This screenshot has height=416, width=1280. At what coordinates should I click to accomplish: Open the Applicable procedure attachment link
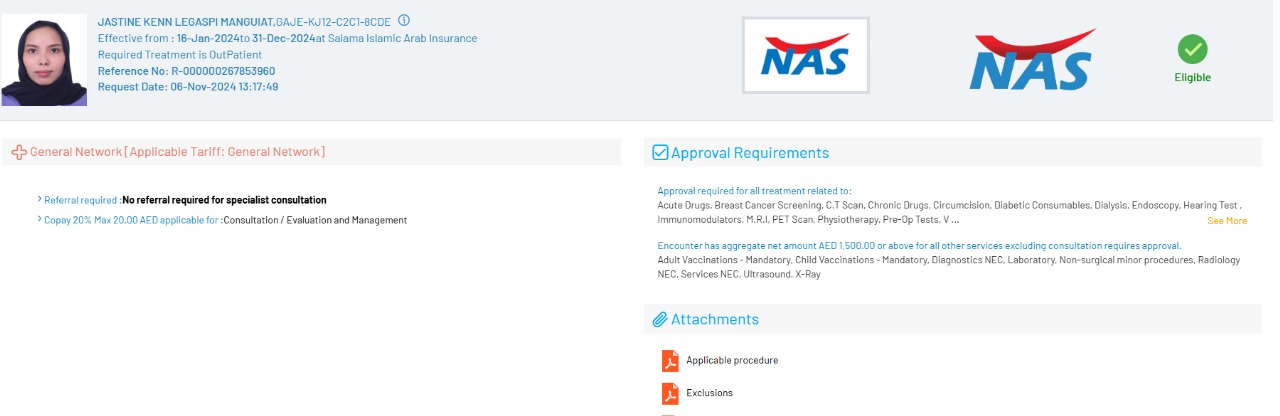tap(732, 360)
